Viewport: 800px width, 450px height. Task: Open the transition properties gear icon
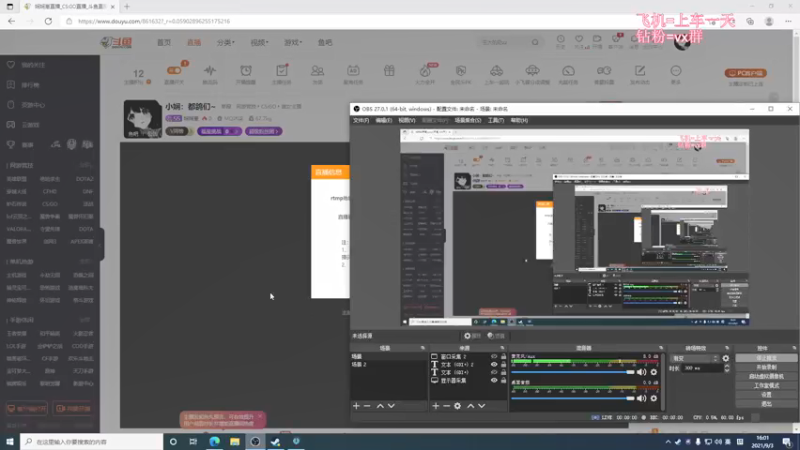point(726,358)
